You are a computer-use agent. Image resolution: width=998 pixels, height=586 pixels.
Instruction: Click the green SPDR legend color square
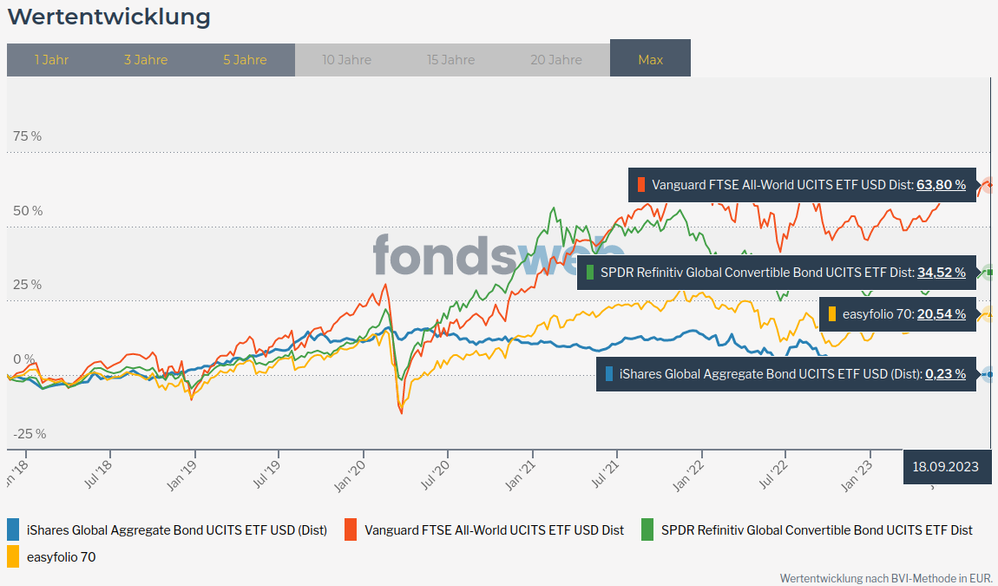(647, 530)
